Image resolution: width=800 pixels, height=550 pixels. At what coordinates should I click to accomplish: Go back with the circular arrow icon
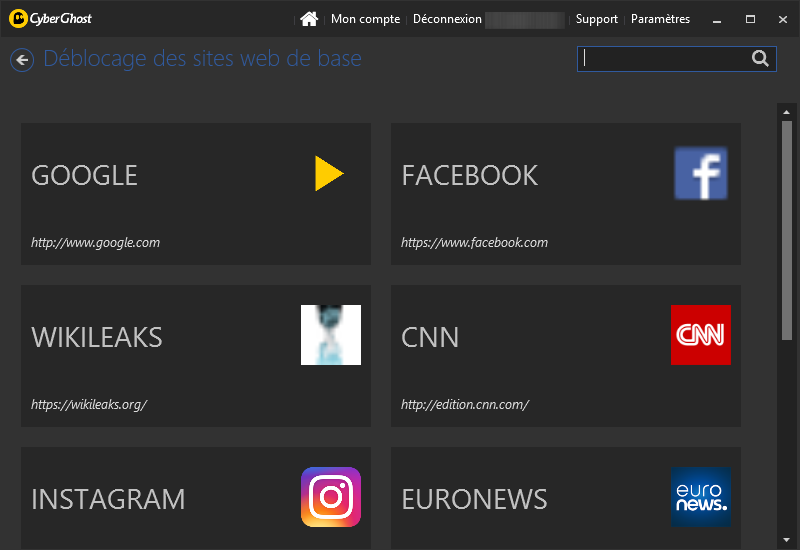click(22, 60)
